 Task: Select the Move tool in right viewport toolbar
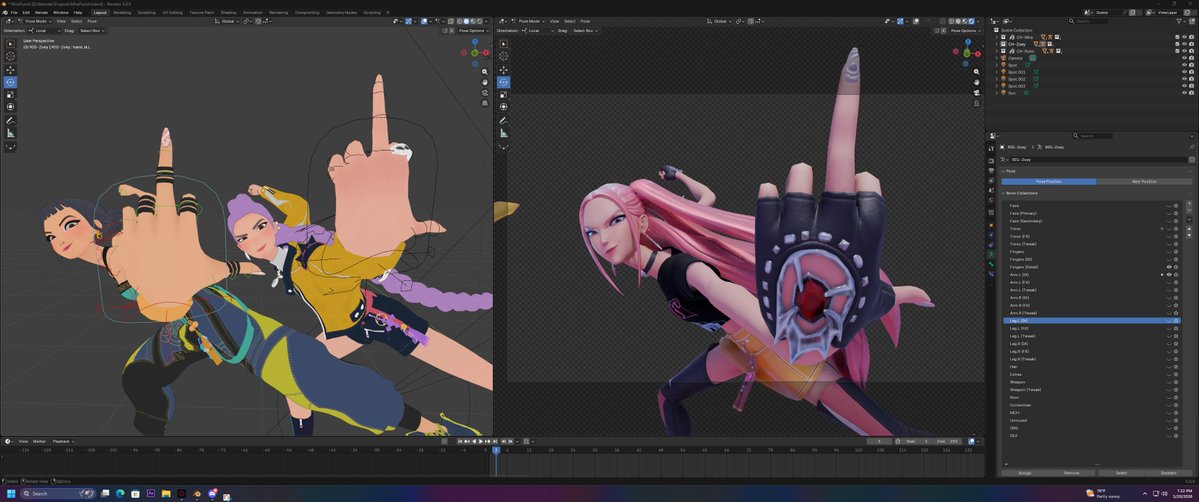coord(503,70)
